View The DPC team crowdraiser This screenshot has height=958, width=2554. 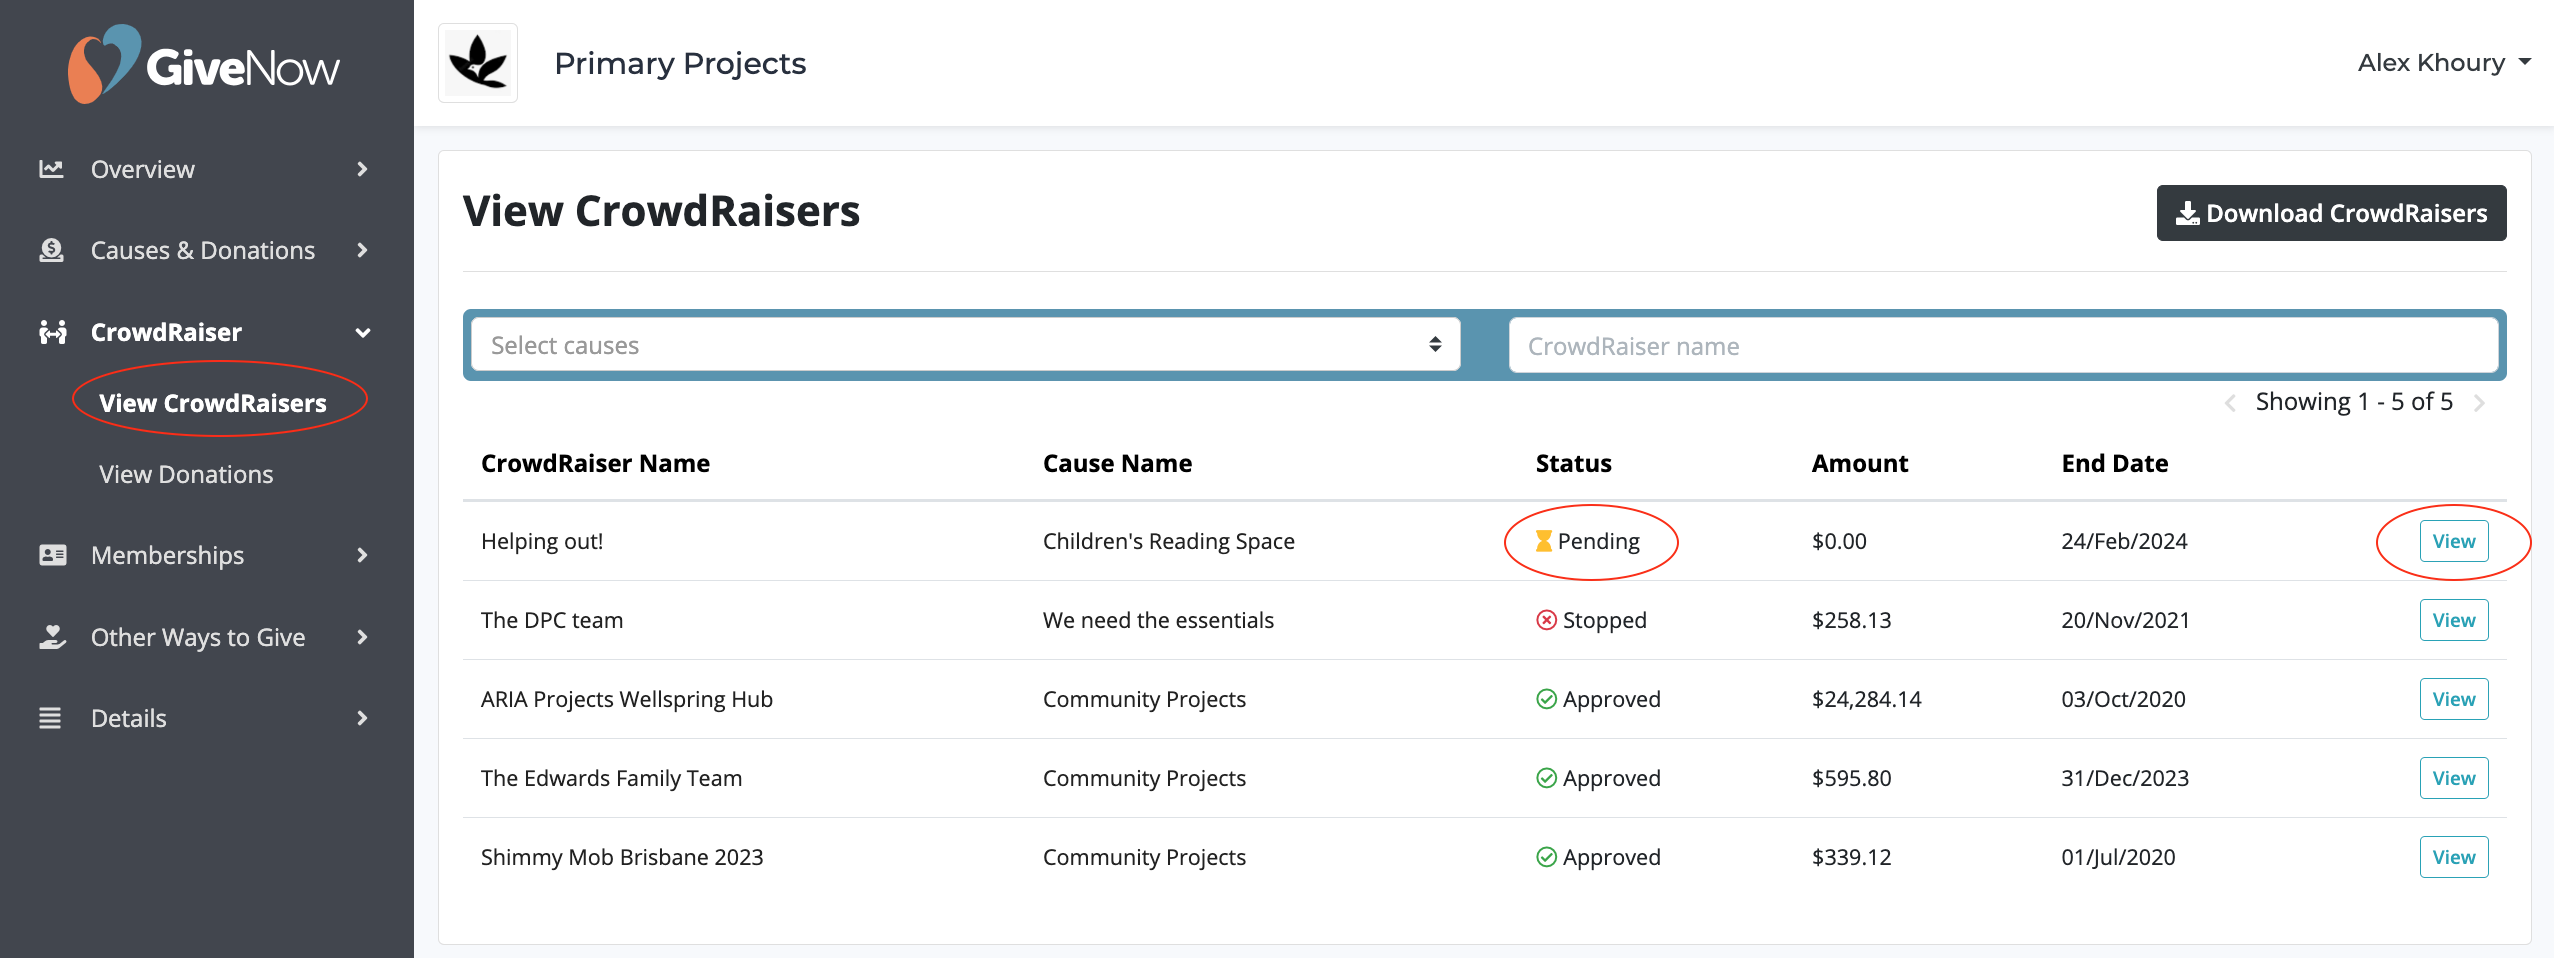2454,620
